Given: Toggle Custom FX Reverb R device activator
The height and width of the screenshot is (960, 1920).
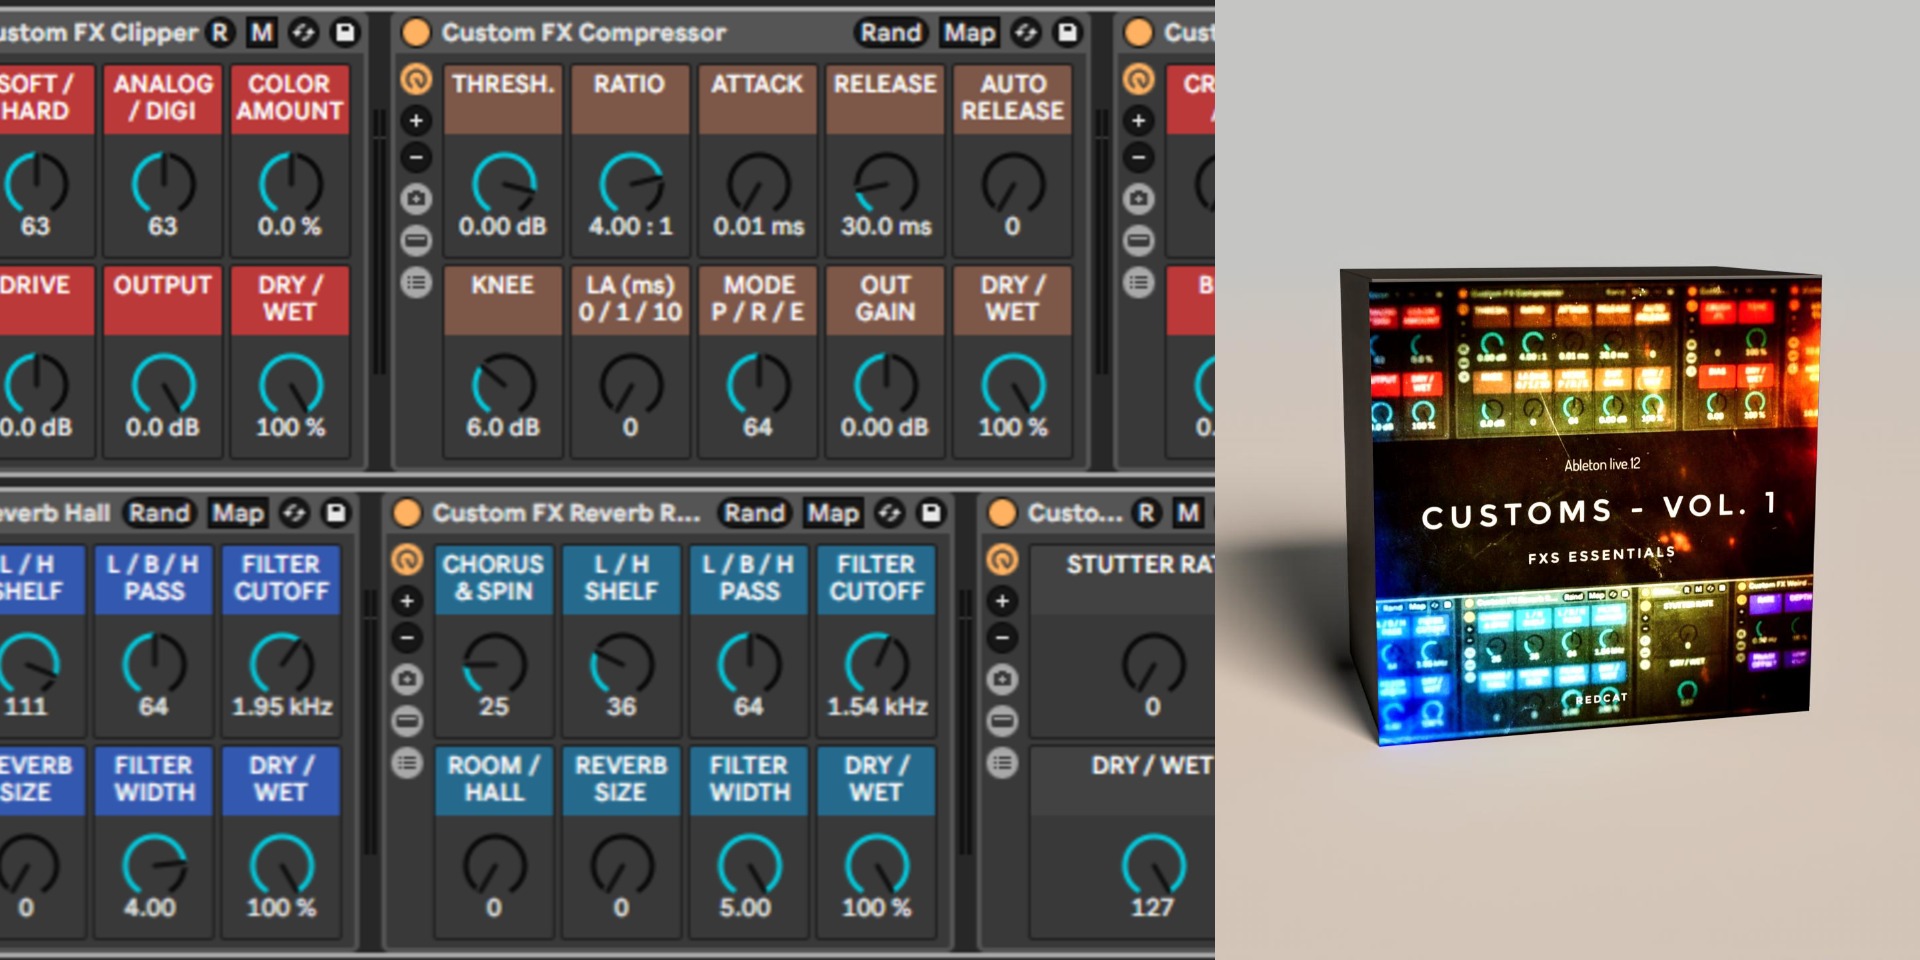Looking at the screenshot, I should [407, 513].
